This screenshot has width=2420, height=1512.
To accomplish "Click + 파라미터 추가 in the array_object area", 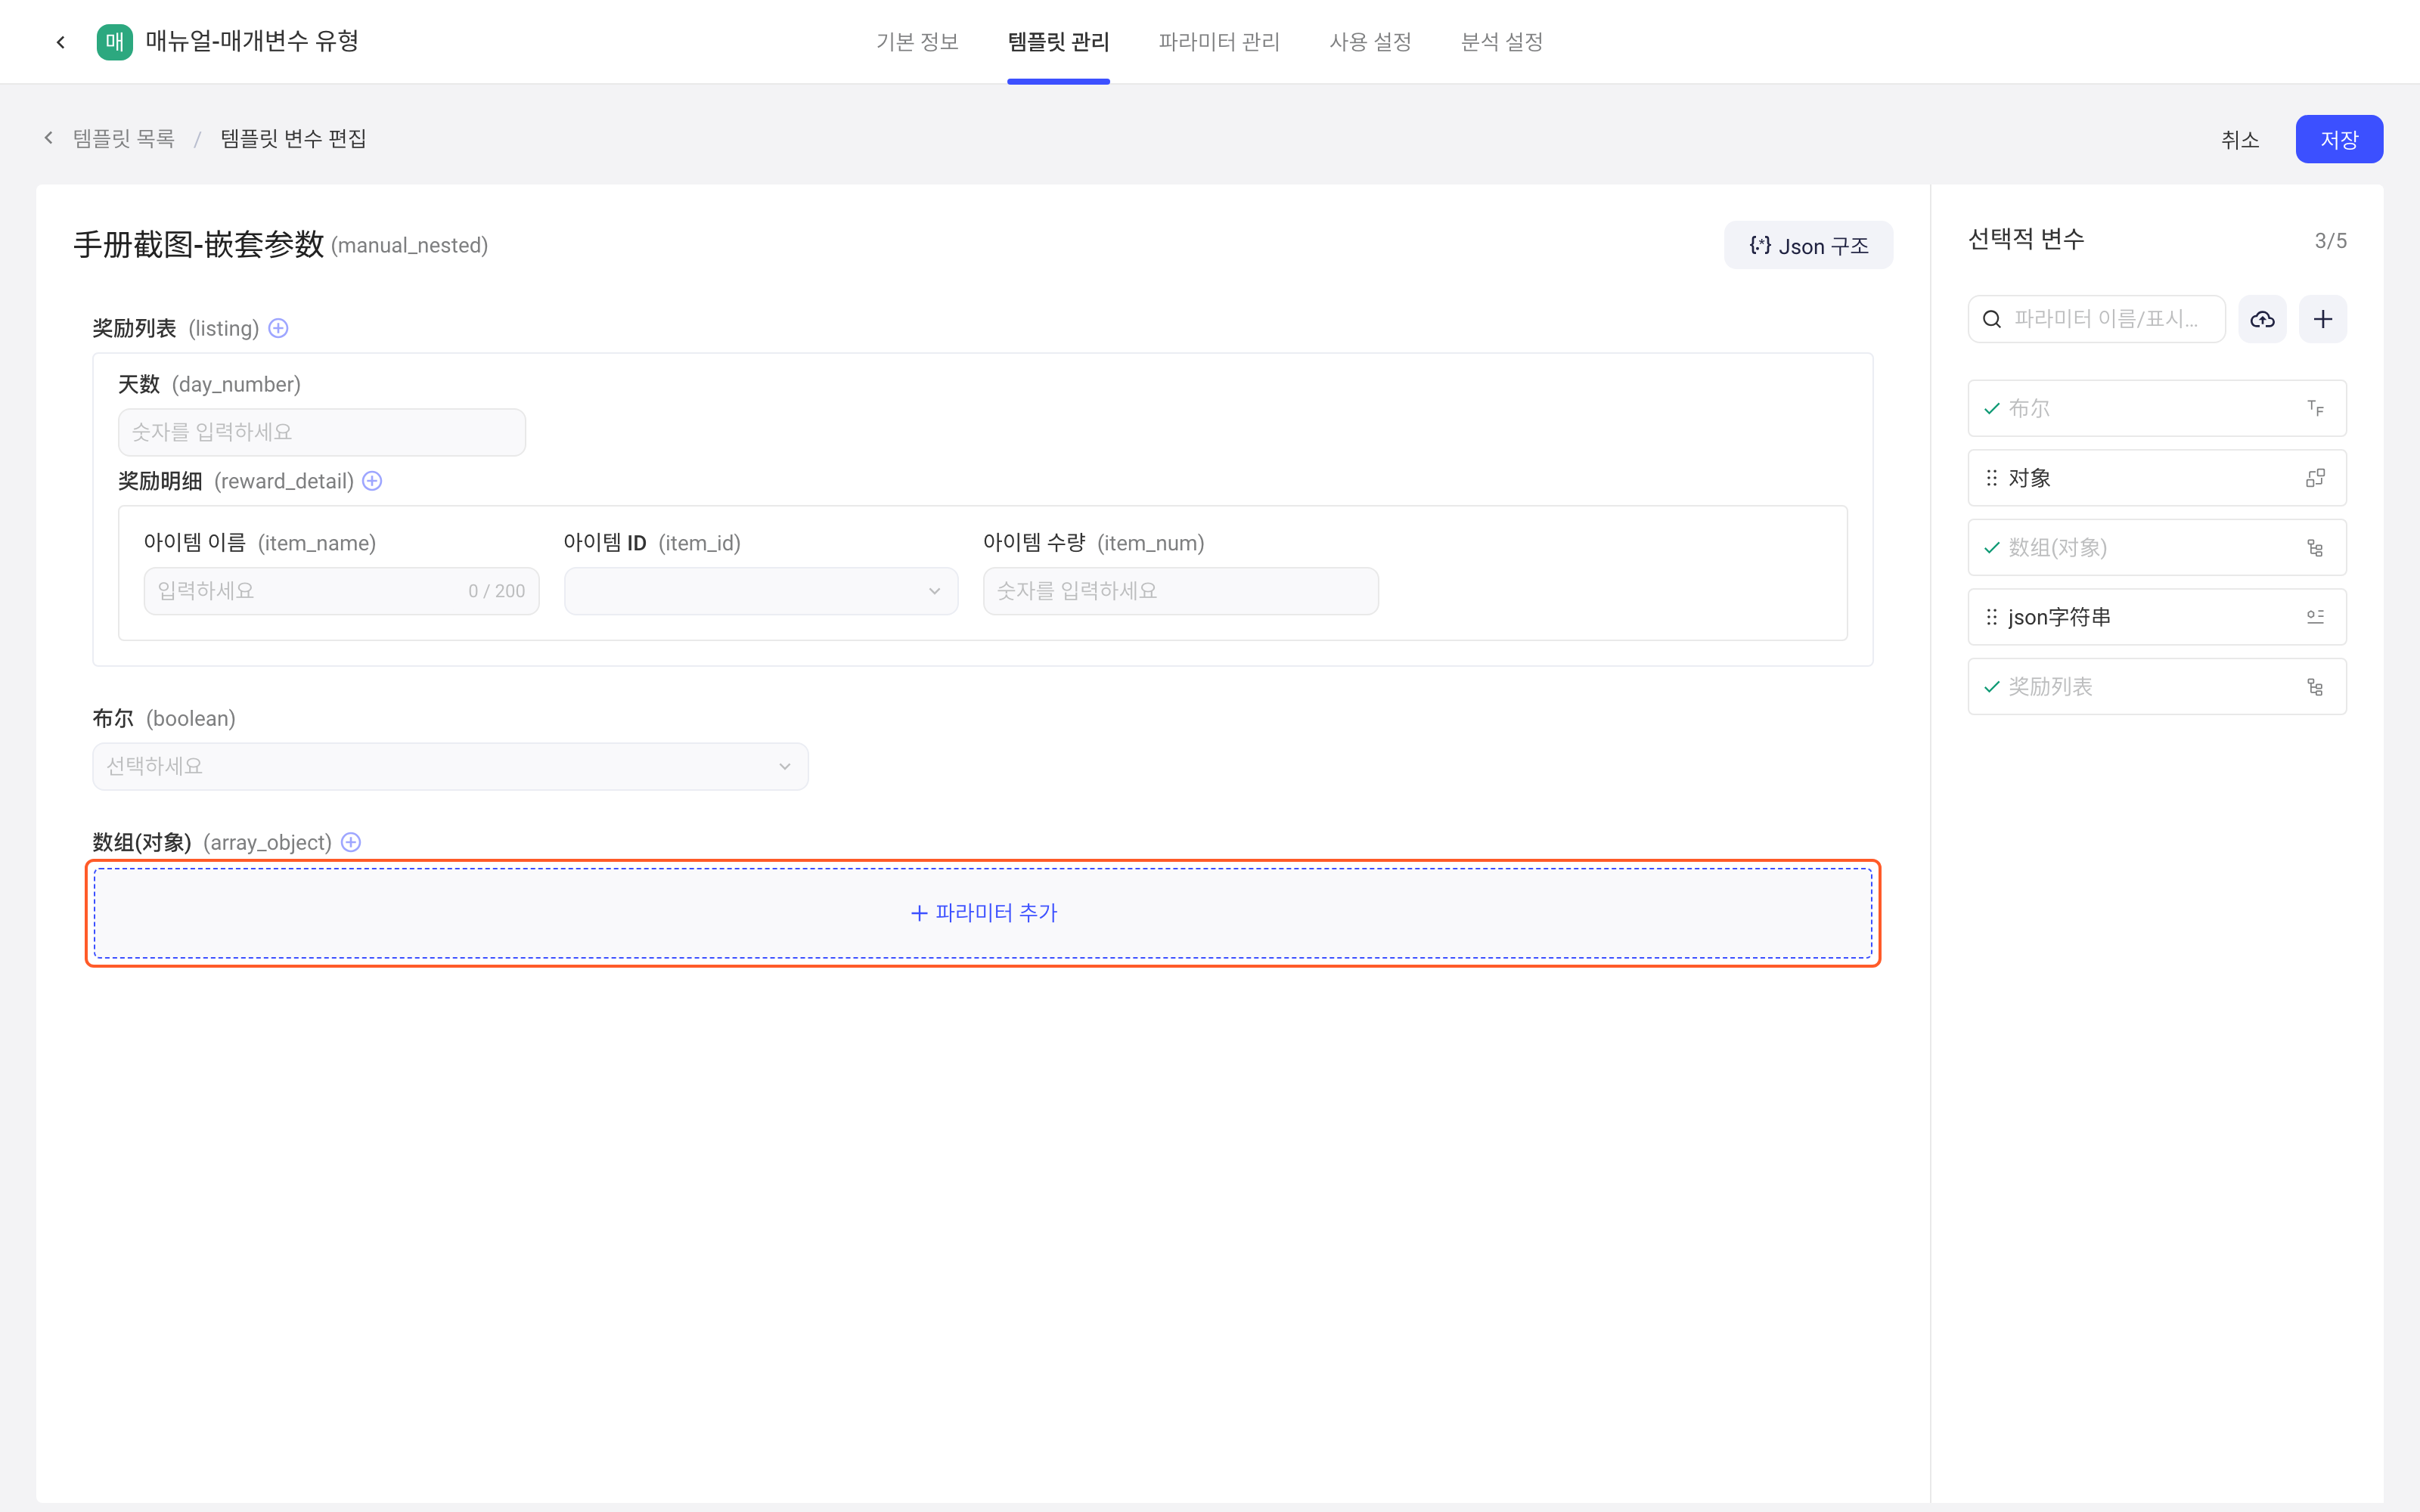I will coord(983,913).
